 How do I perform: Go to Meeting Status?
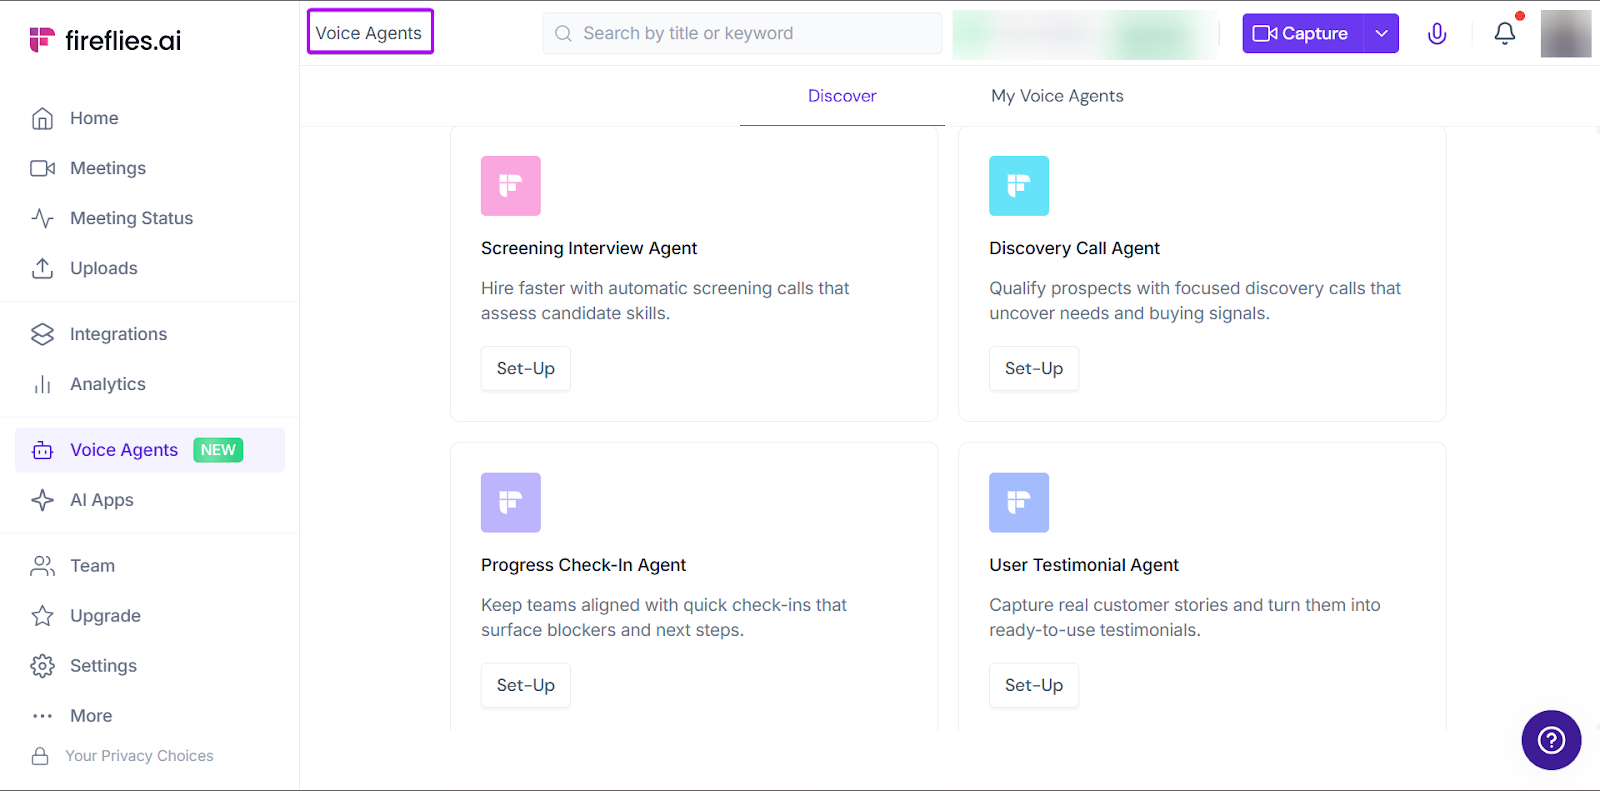(x=131, y=218)
